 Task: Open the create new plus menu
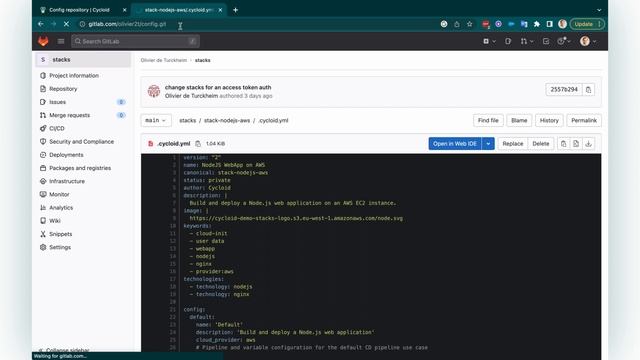(489, 41)
